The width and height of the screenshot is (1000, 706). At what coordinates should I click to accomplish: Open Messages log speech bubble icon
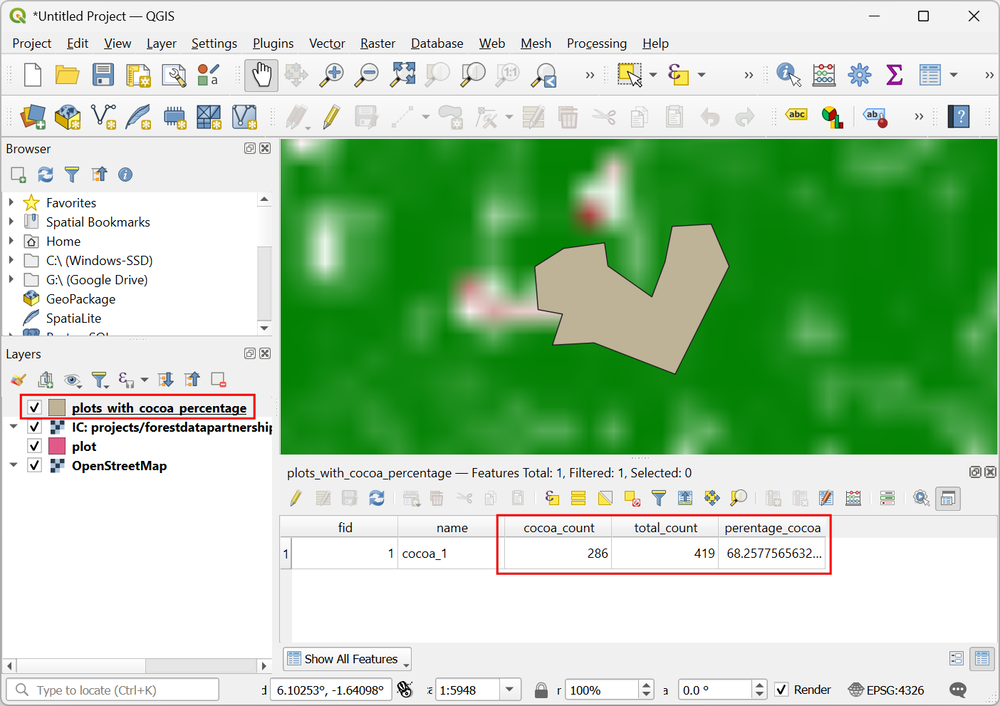[x=958, y=689]
